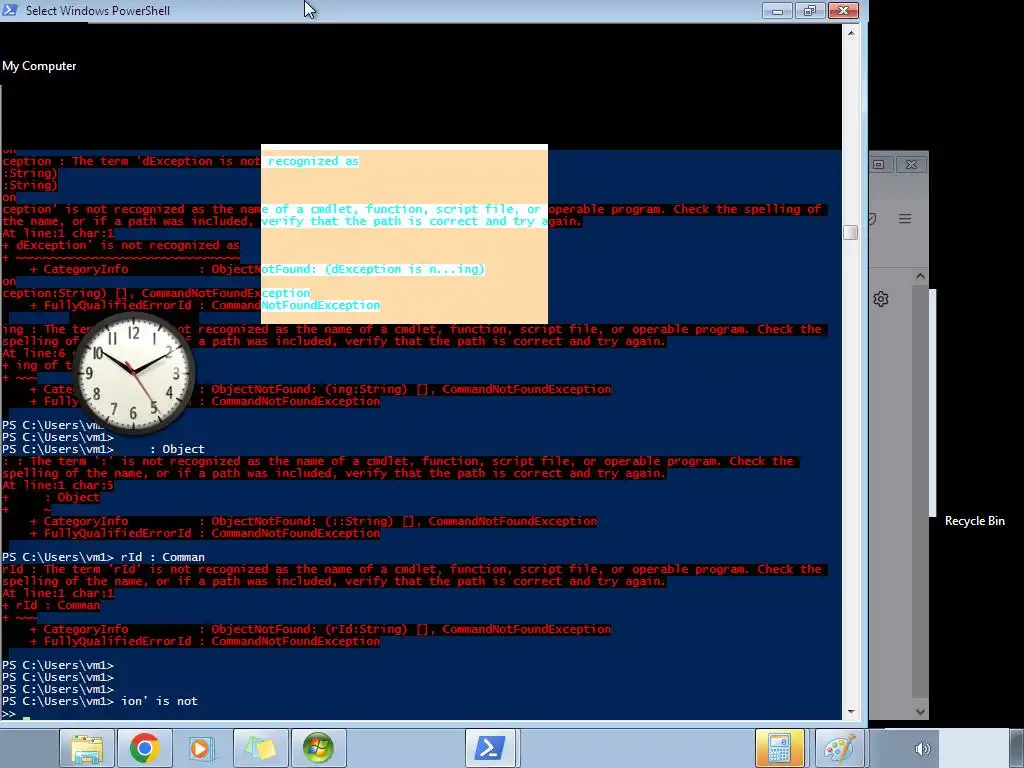The width and height of the screenshot is (1024, 768).
Task: Click PowerShell scrollbar up arrow
Action: coord(850,32)
